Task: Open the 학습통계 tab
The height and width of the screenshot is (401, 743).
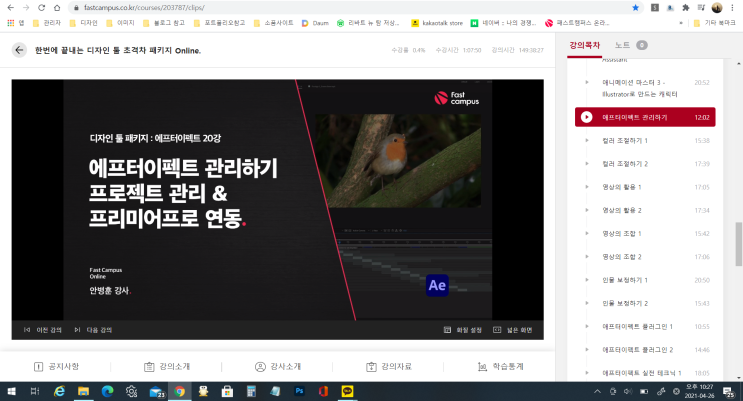Action: (500, 366)
